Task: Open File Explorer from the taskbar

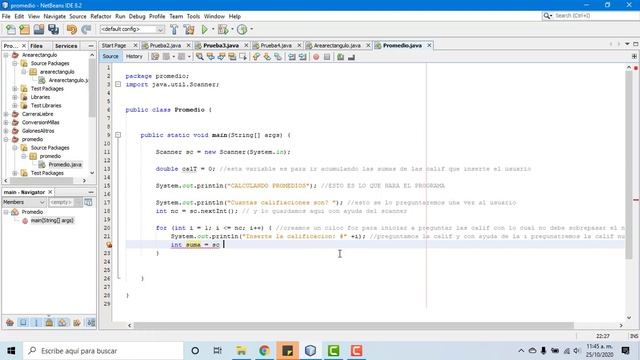Action: click(x=241, y=351)
